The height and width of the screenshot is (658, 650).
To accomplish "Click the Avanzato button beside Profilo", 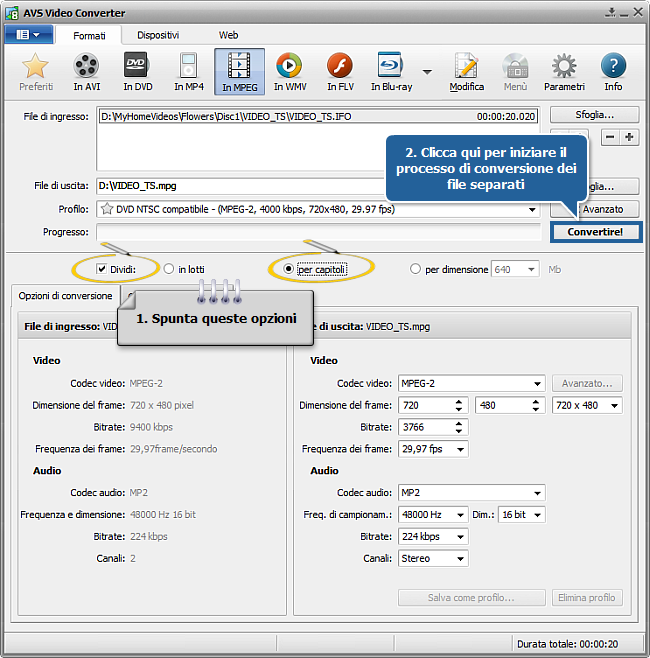I will pyautogui.click(x=596, y=210).
